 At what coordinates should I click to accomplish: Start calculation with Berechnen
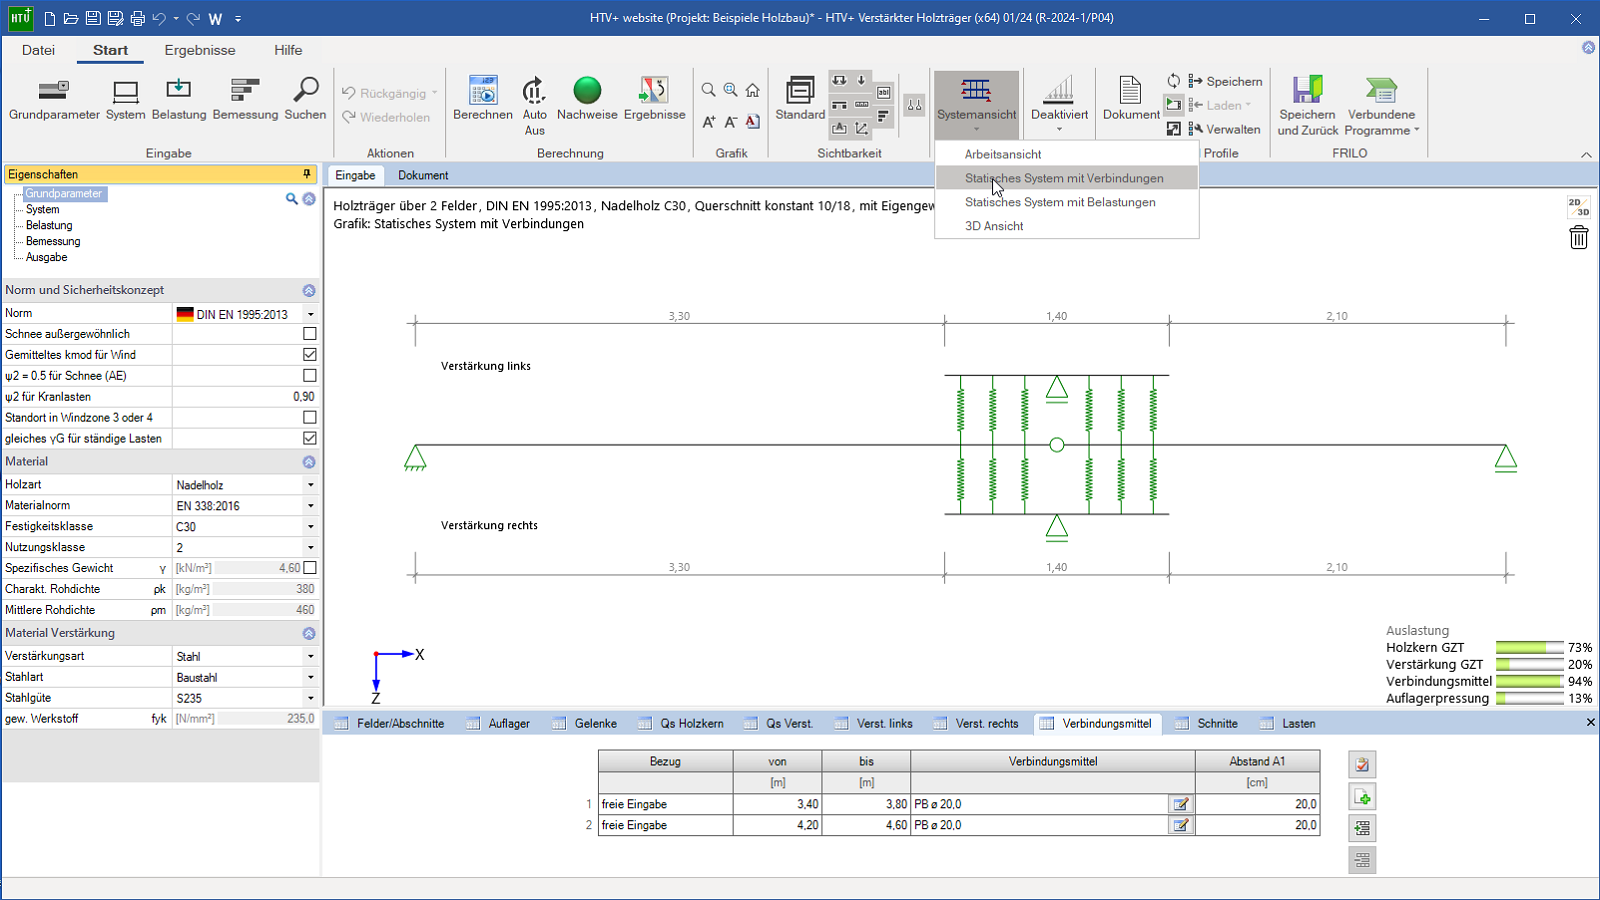tap(483, 100)
